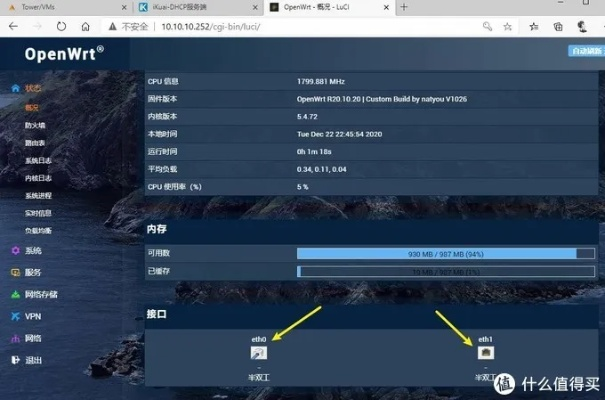The height and width of the screenshot is (400, 605).
Task: Click the 可用数 memory usage bar
Action: pos(446,254)
